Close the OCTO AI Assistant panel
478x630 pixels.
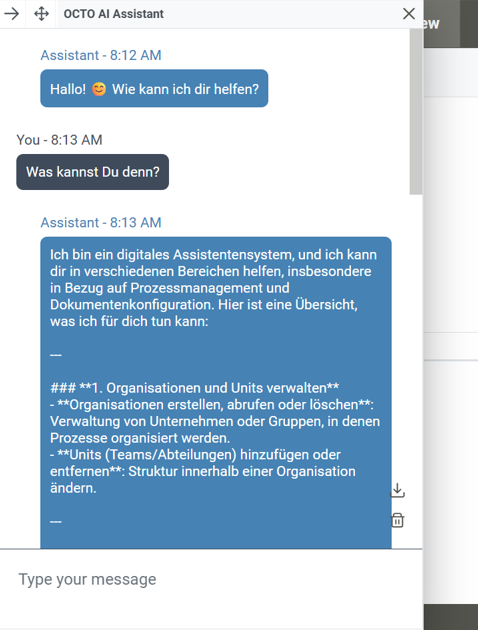click(409, 14)
